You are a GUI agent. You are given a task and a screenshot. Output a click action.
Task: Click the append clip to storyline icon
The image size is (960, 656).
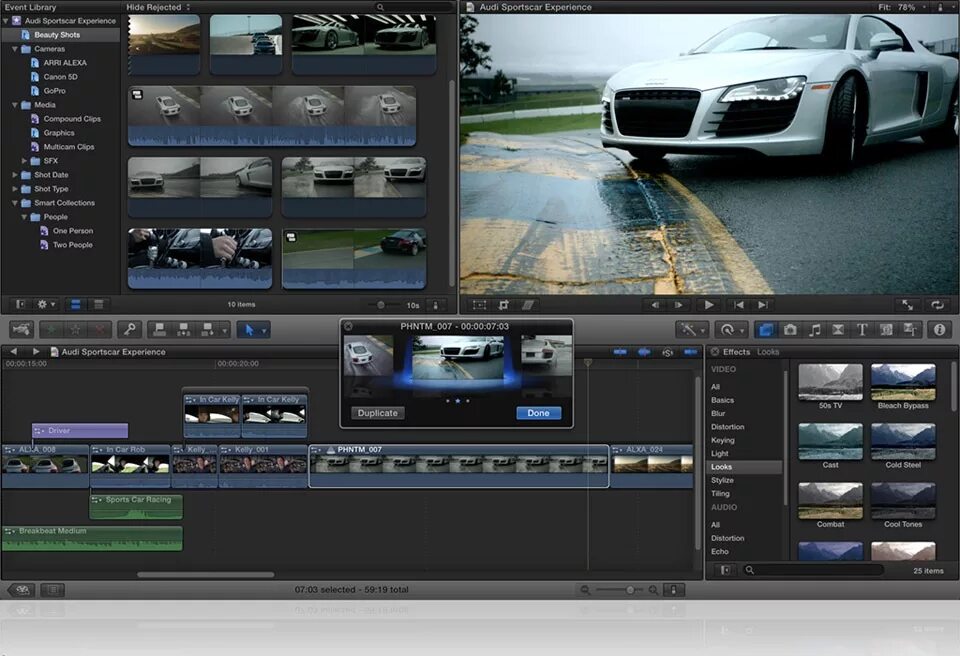pos(208,330)
